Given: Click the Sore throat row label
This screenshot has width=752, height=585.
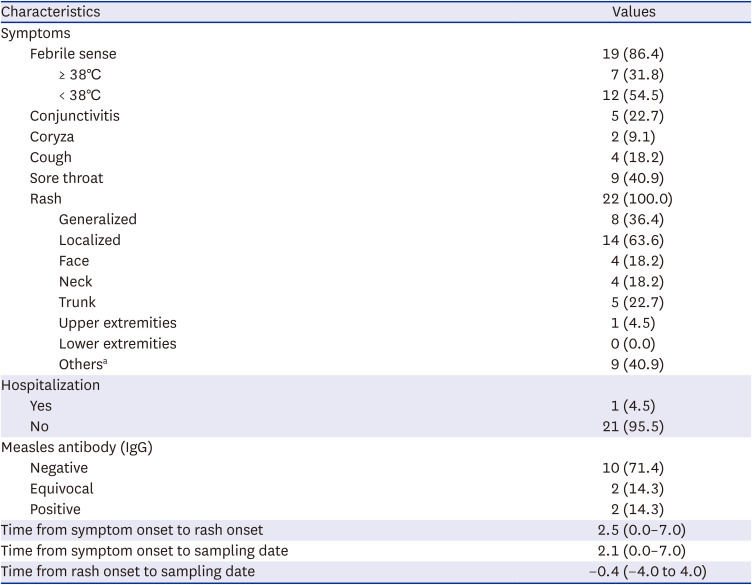Looking at the screenshot, I should [x=66, y=178].
